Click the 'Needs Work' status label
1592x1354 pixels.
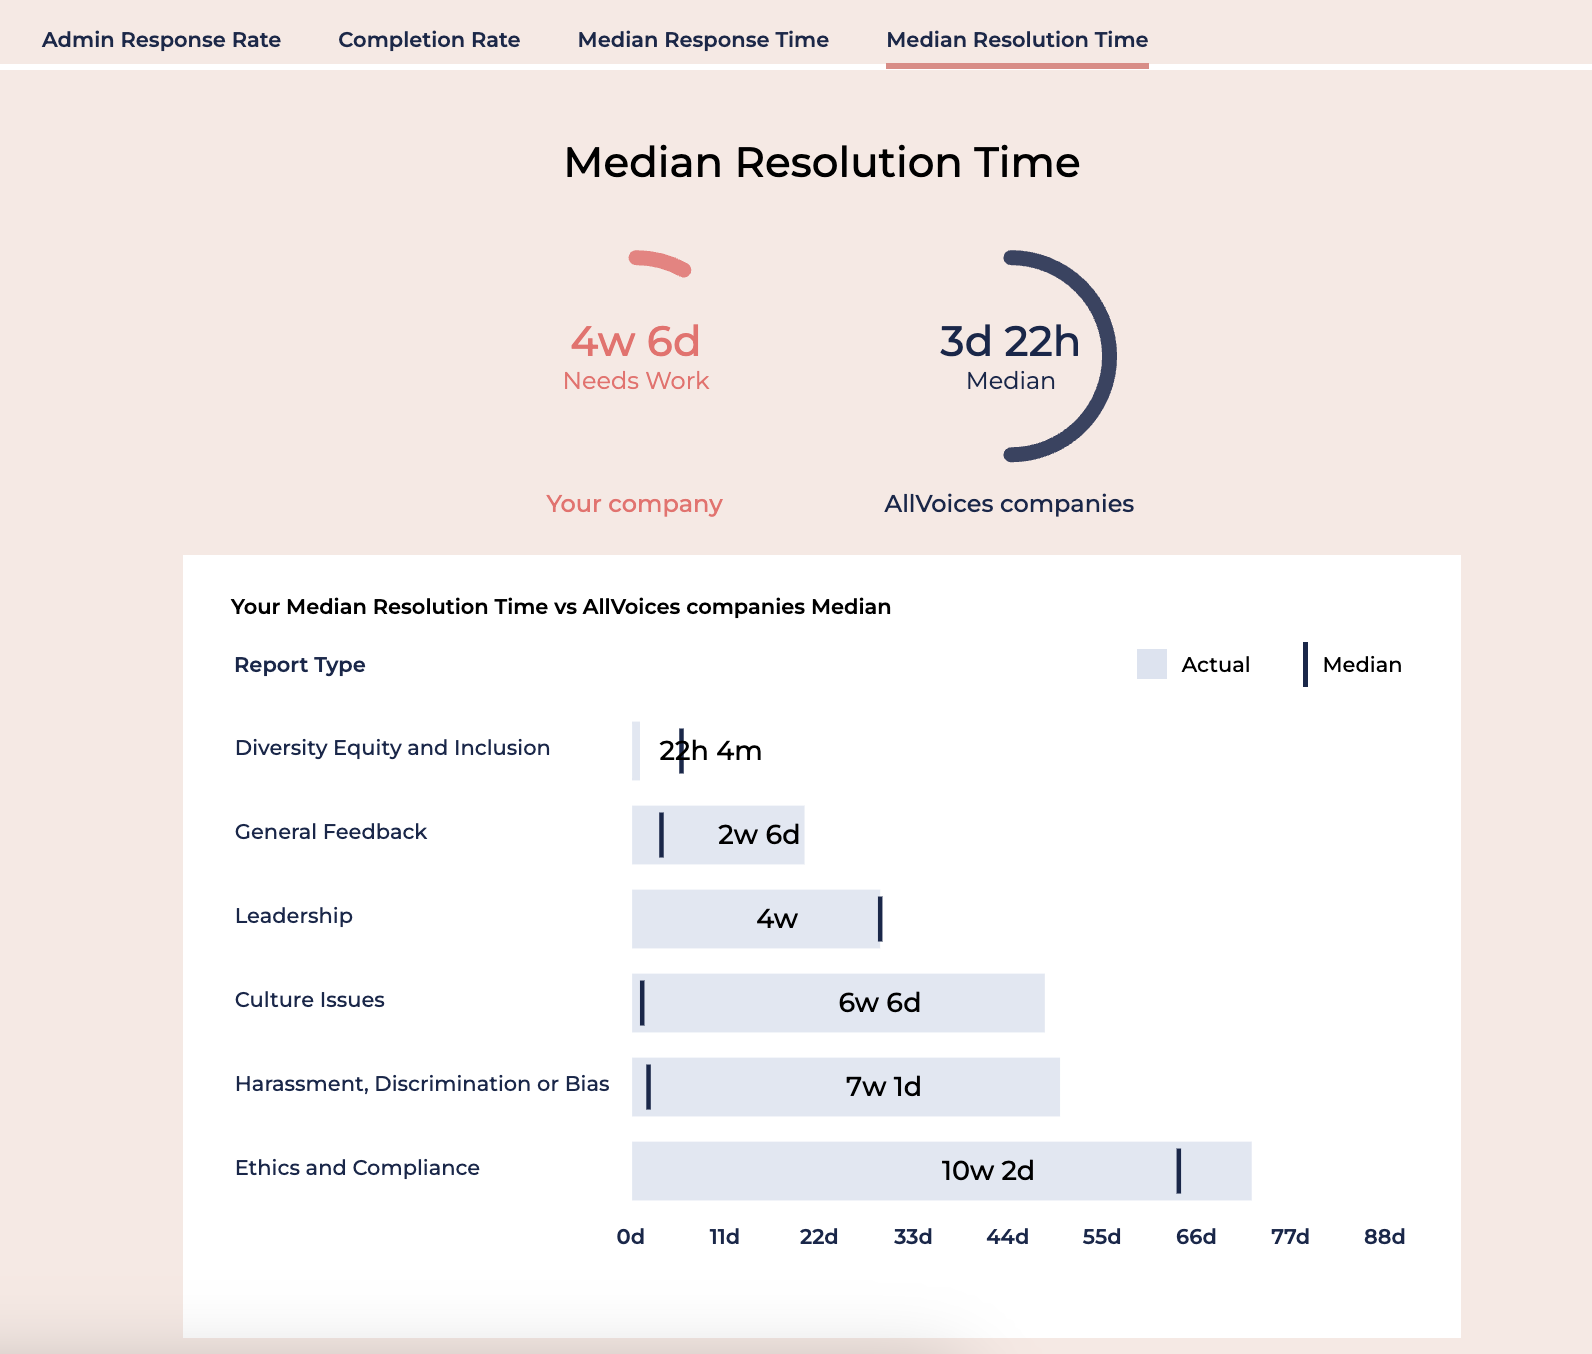pos(636,381)
